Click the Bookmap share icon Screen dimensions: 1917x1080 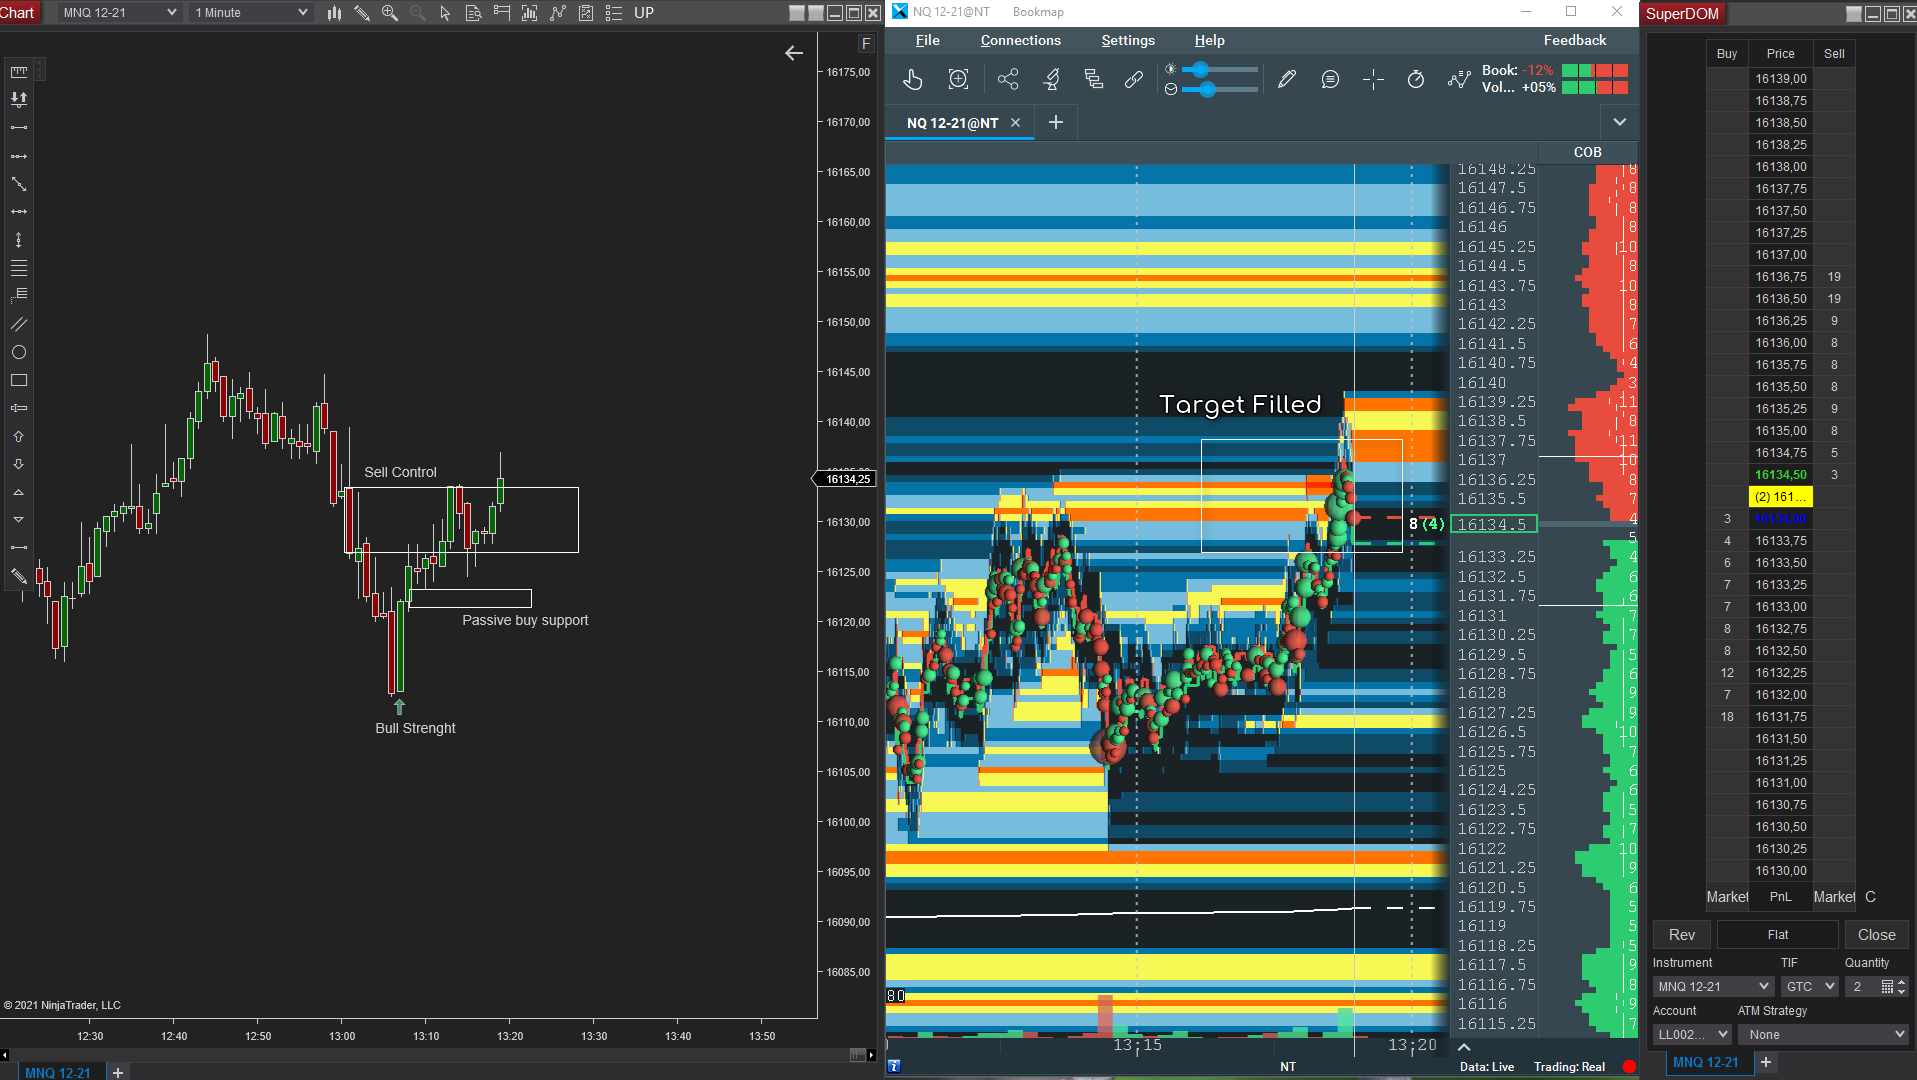pos(1008,80)
